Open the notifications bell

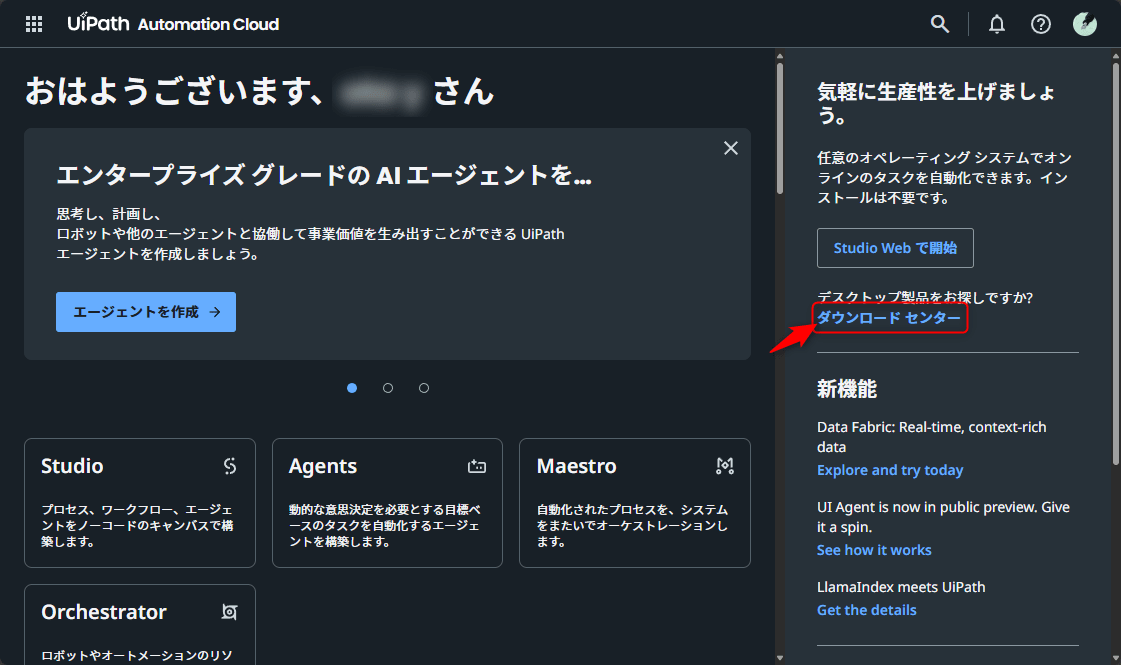coord(996,23)
